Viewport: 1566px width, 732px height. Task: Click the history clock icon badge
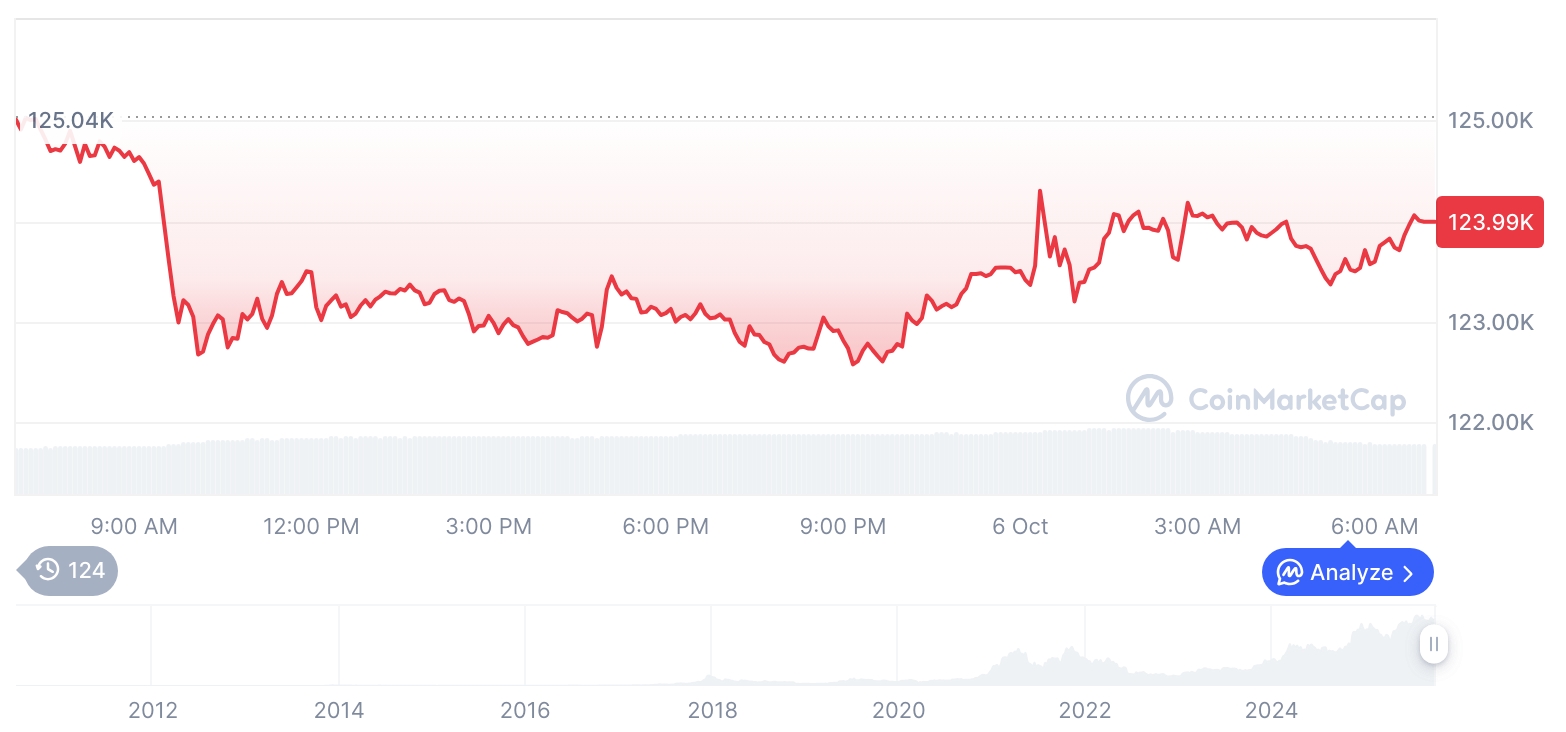[48, 571]
